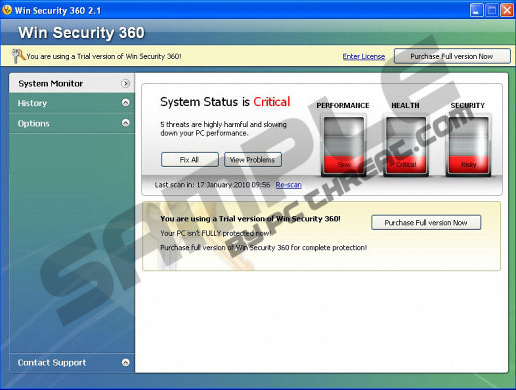Viewport: 516px width, 390px height.
Task: Click the '5 threats are highly harmful' message
Action: (x=223, y=129)
